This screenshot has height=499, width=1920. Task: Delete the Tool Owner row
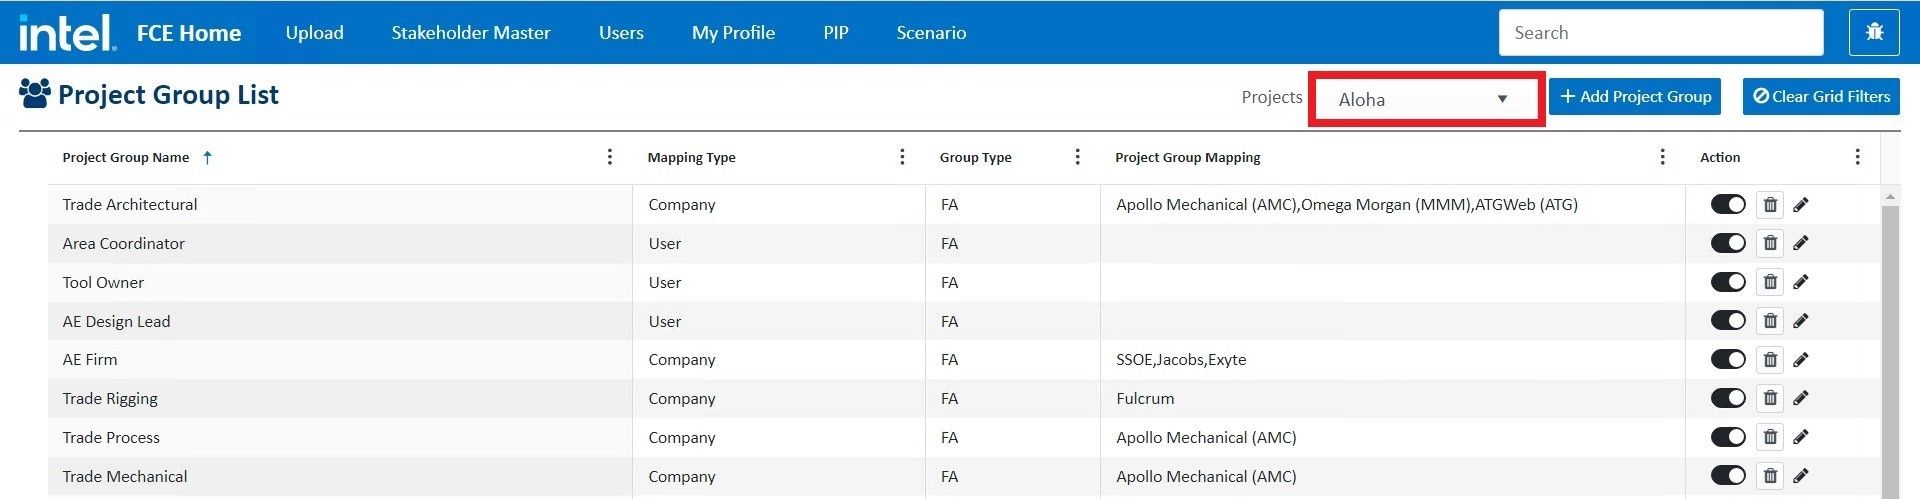1770,282
